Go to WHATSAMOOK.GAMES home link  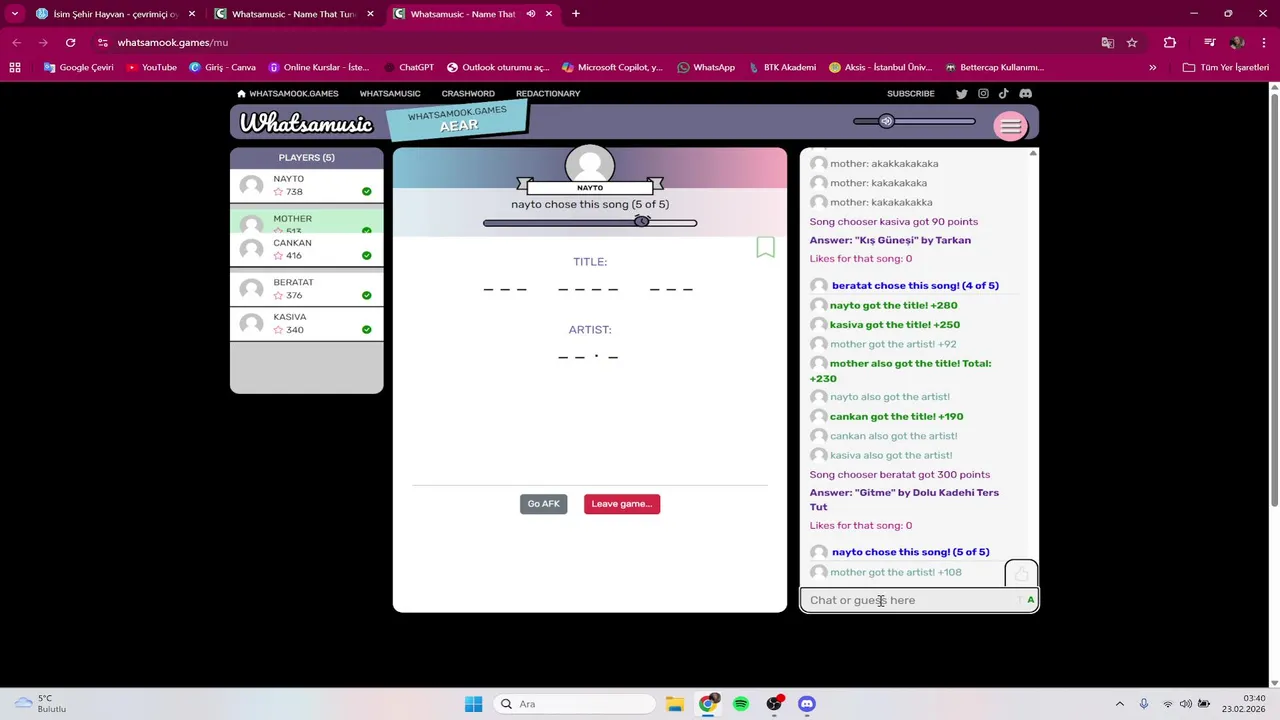click(288, 94)
